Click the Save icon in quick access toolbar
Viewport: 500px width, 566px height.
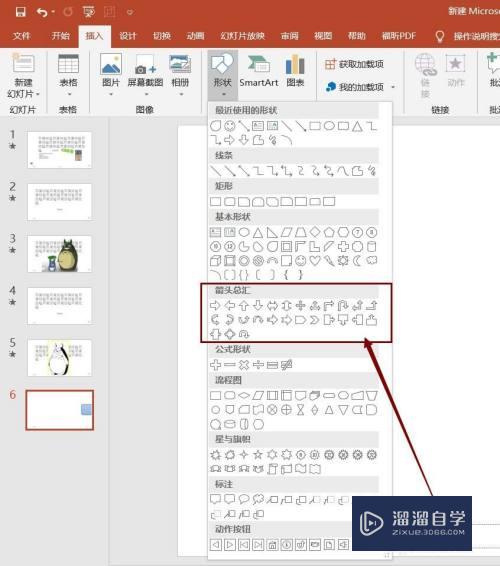point(21,12)
